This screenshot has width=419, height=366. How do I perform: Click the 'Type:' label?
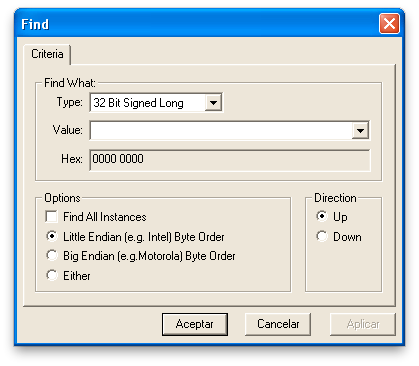tap(69, 102)
